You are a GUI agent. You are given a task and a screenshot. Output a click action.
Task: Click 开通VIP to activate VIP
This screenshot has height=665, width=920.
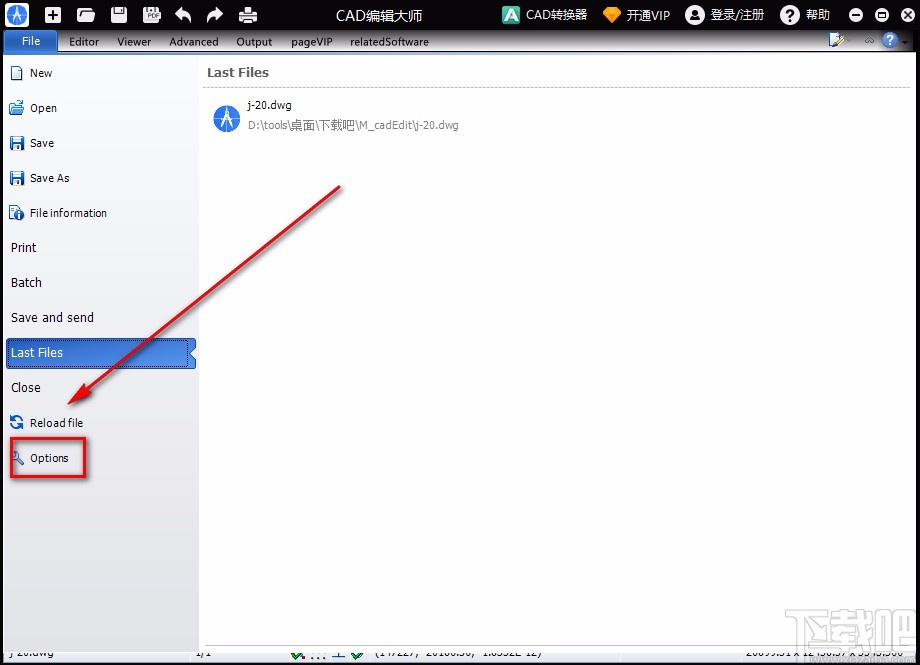(637, 15)
